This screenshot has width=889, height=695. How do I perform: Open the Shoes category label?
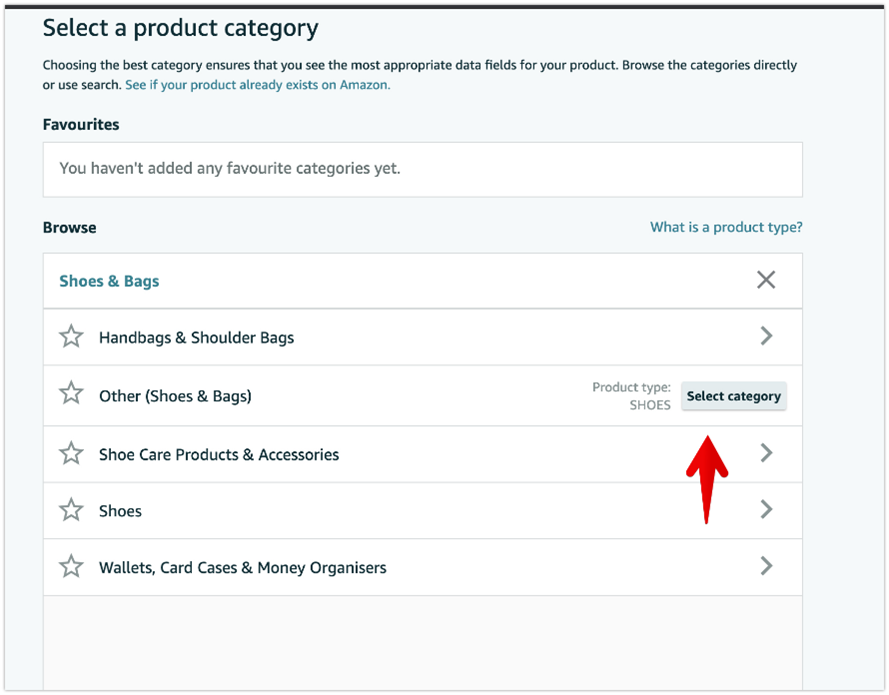pos(120,511)
